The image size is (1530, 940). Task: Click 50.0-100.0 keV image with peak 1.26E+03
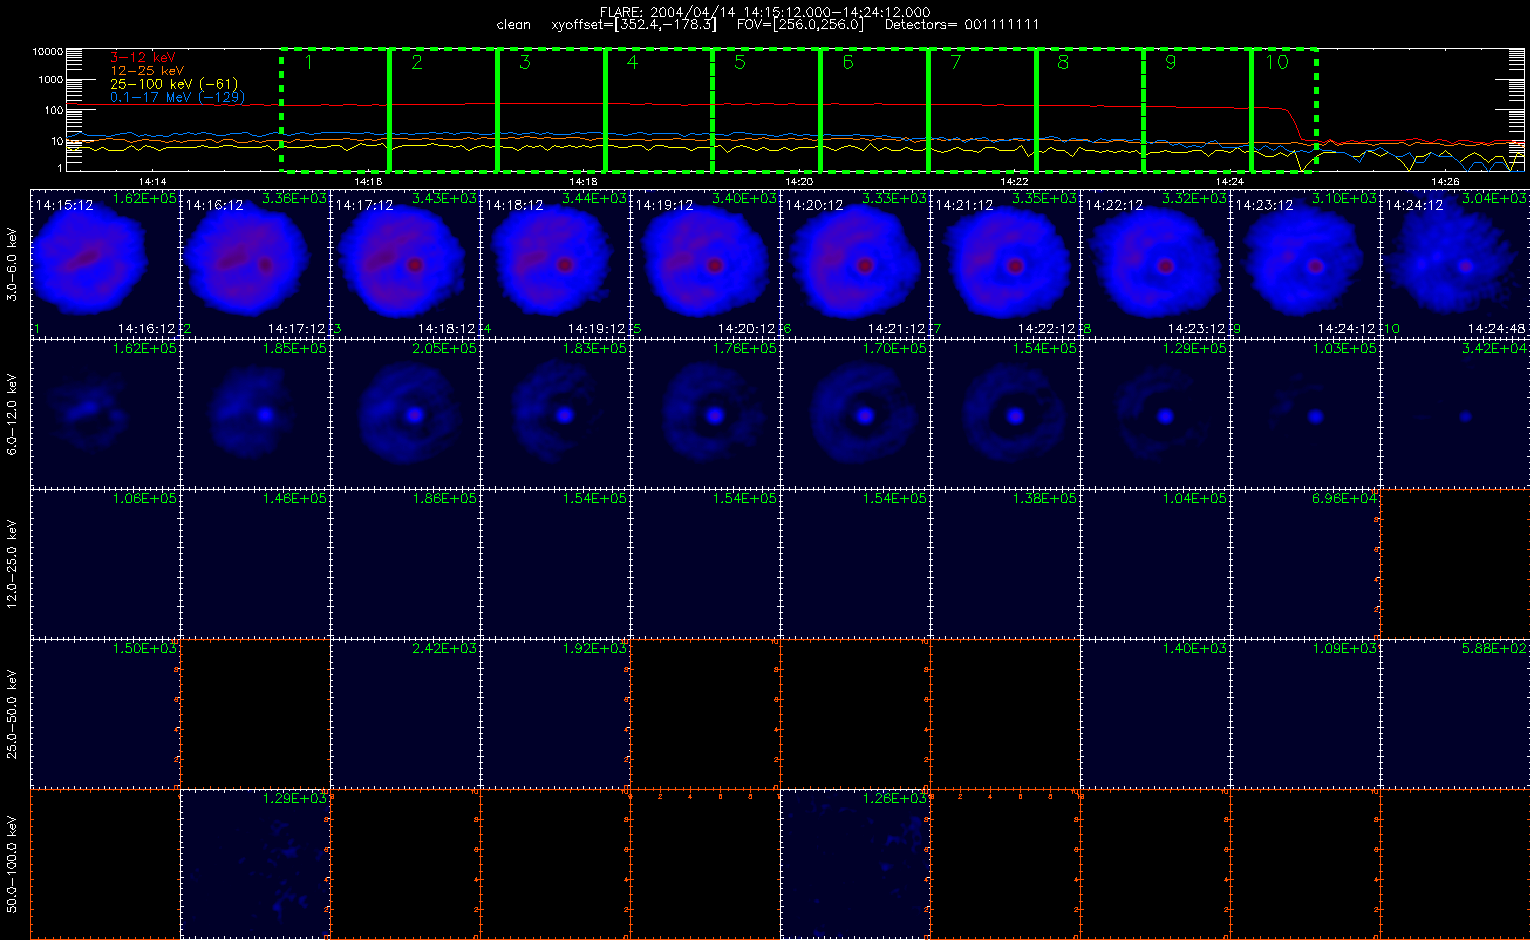click(x=855, y=863)
